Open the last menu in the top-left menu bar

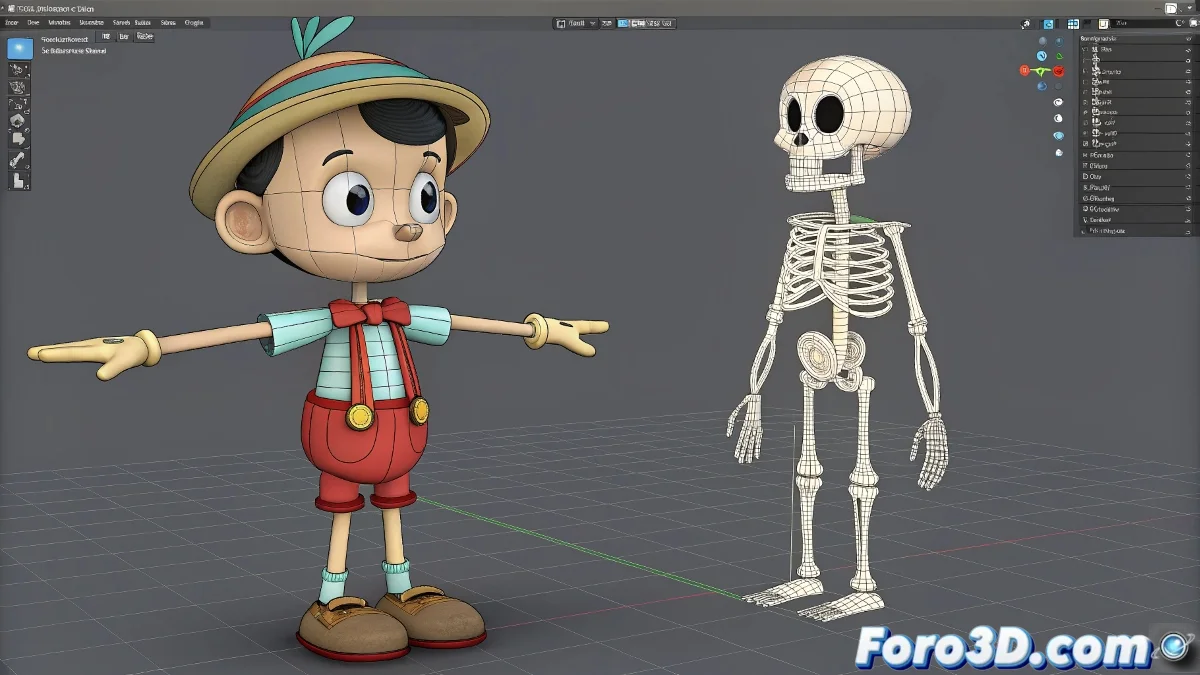coord(194,21)
